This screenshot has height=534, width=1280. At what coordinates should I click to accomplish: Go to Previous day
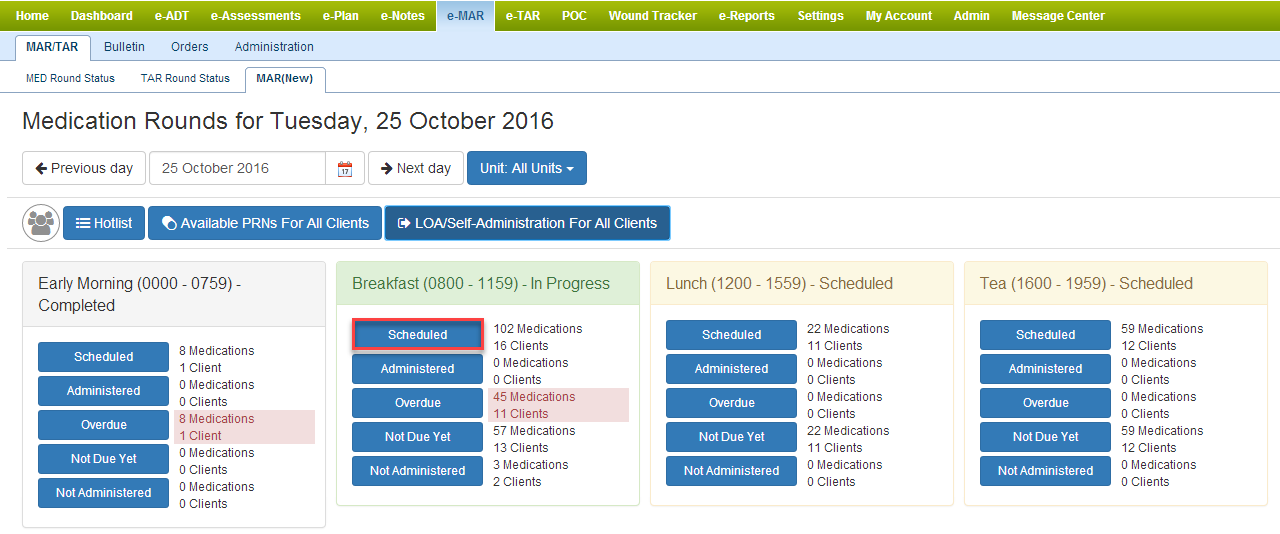point(84,168)
